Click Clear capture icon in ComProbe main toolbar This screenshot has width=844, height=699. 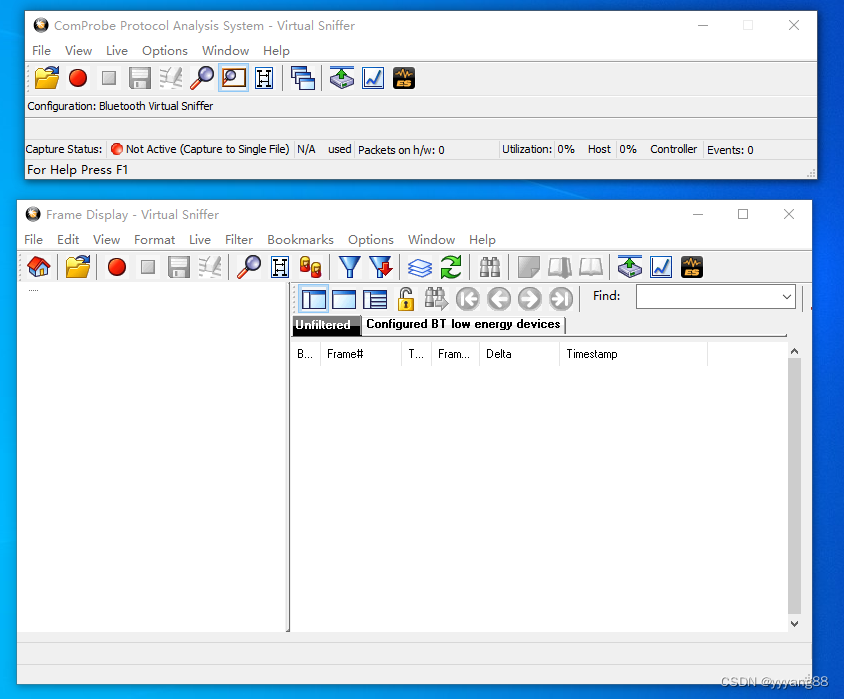click(171, 78)
